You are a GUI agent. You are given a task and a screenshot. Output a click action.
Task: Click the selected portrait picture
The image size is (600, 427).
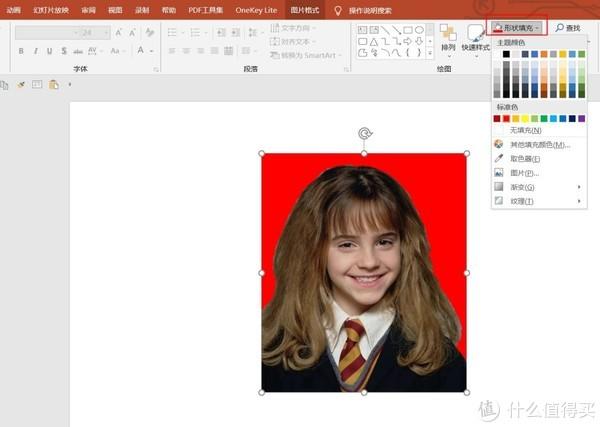click(x=364, y=272)
